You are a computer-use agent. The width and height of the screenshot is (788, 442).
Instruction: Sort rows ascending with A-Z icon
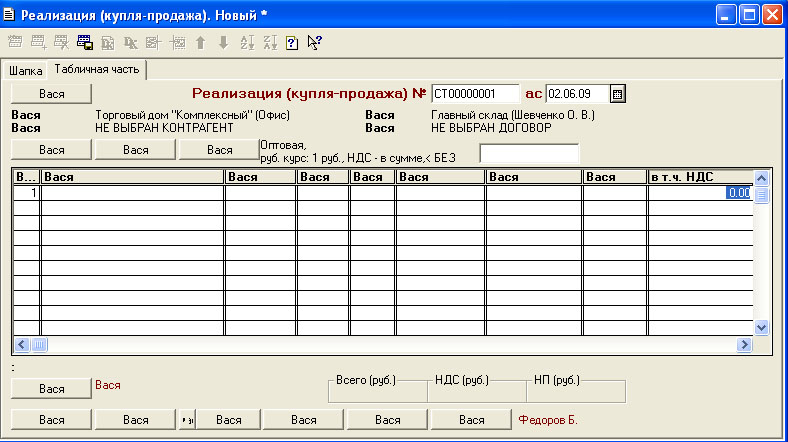click(x=246, y=43)
